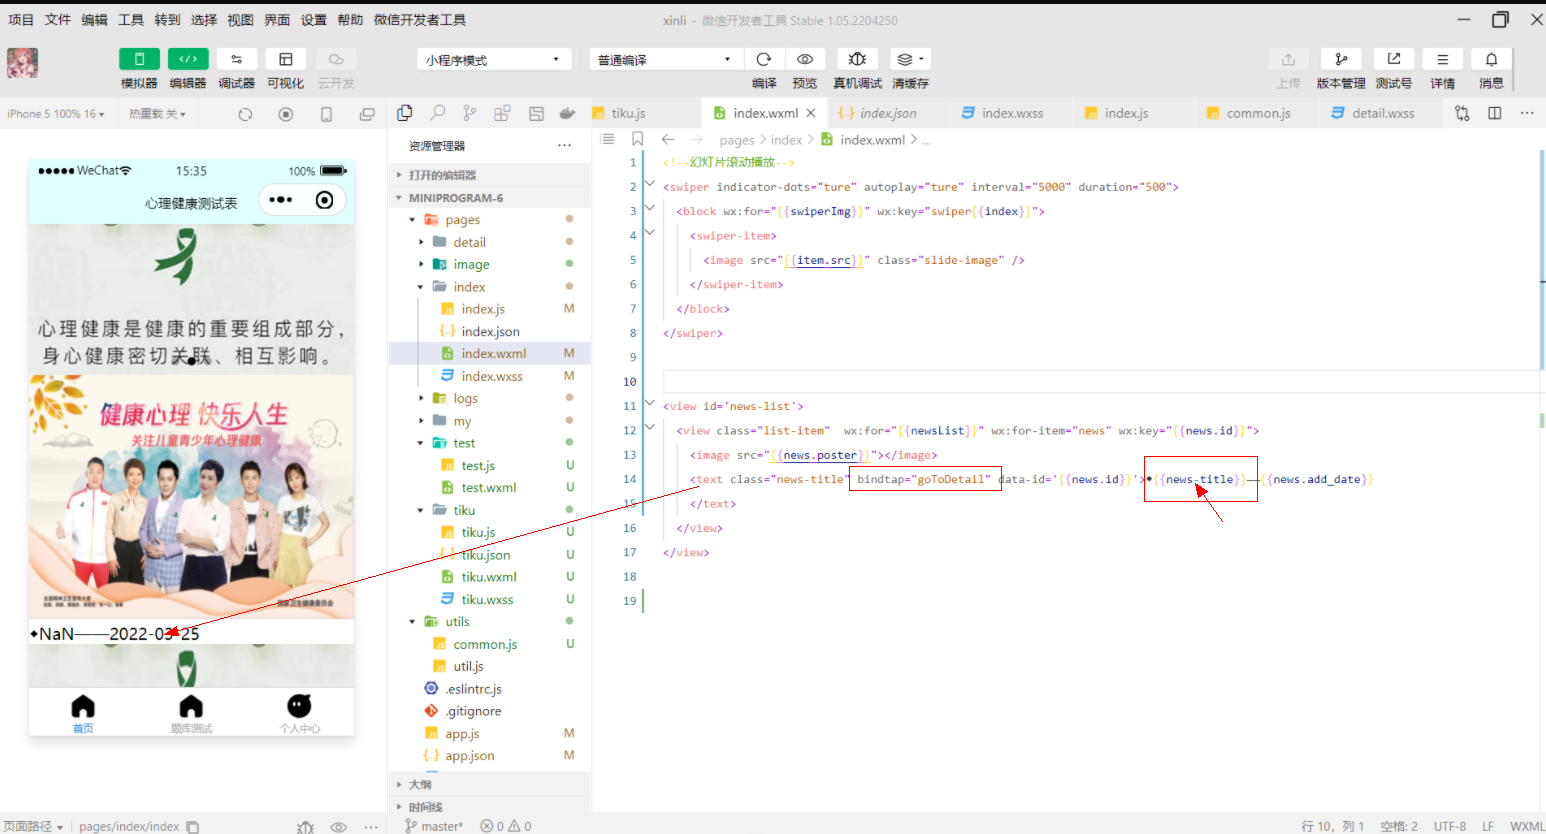Switch to the common.js tab
Viewport: 1546px width, 834px height.
[x=1258, y=113]
